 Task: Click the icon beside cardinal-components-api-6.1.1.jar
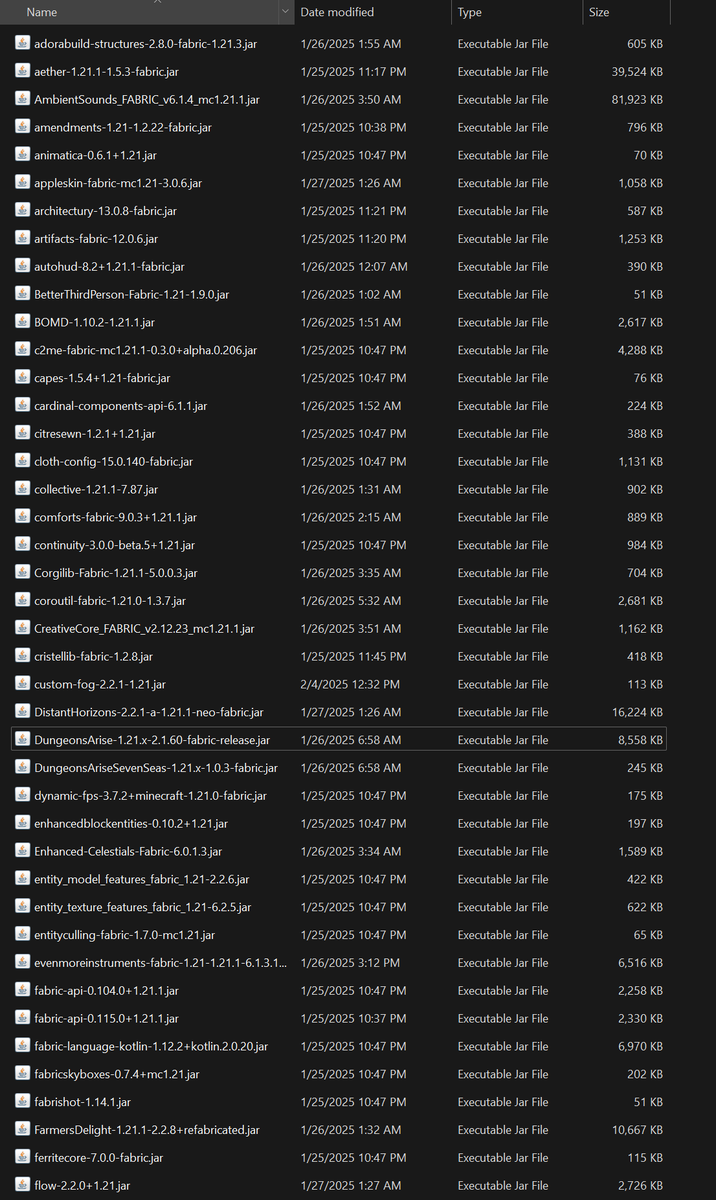click(23, 406)
